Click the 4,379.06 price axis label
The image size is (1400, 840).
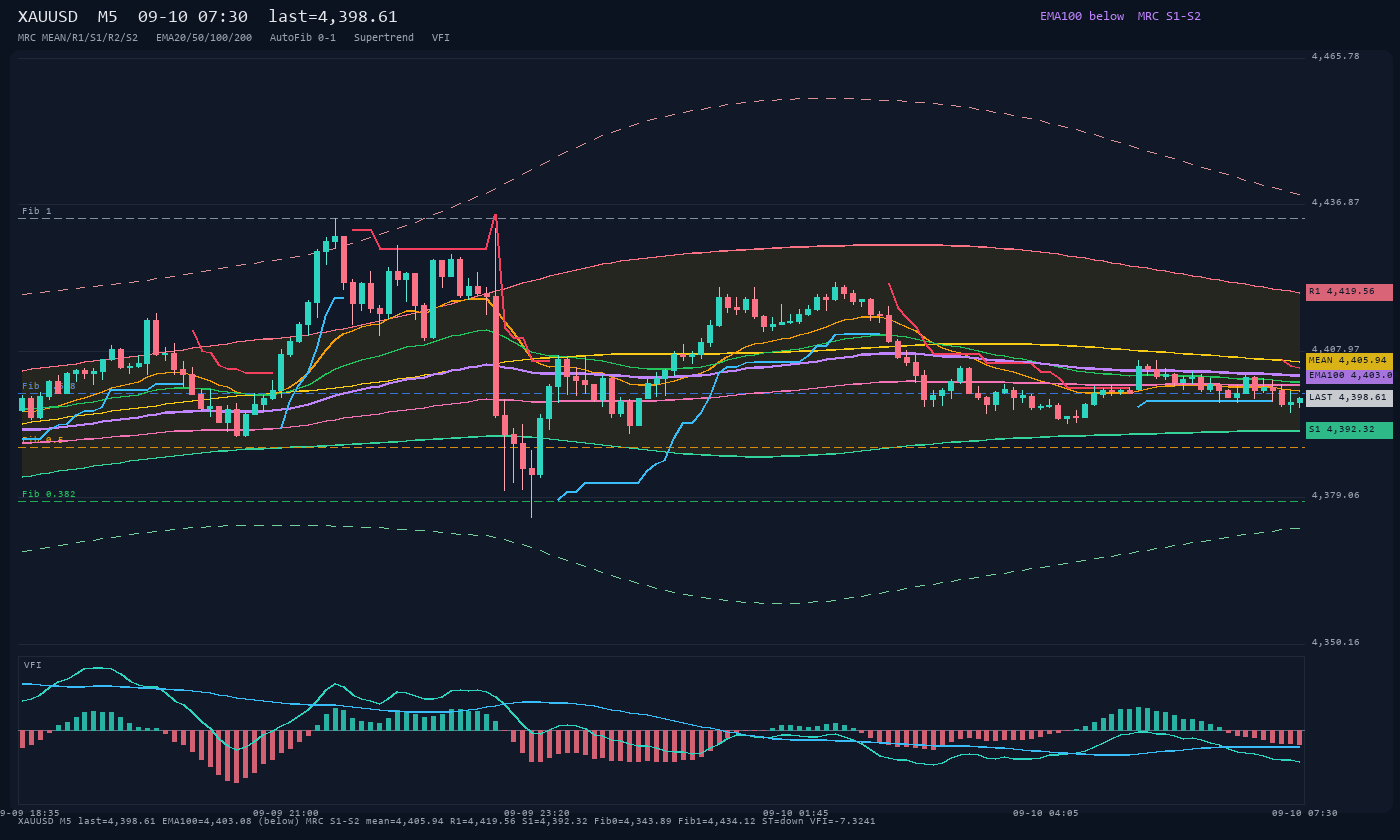[1335, 495]
